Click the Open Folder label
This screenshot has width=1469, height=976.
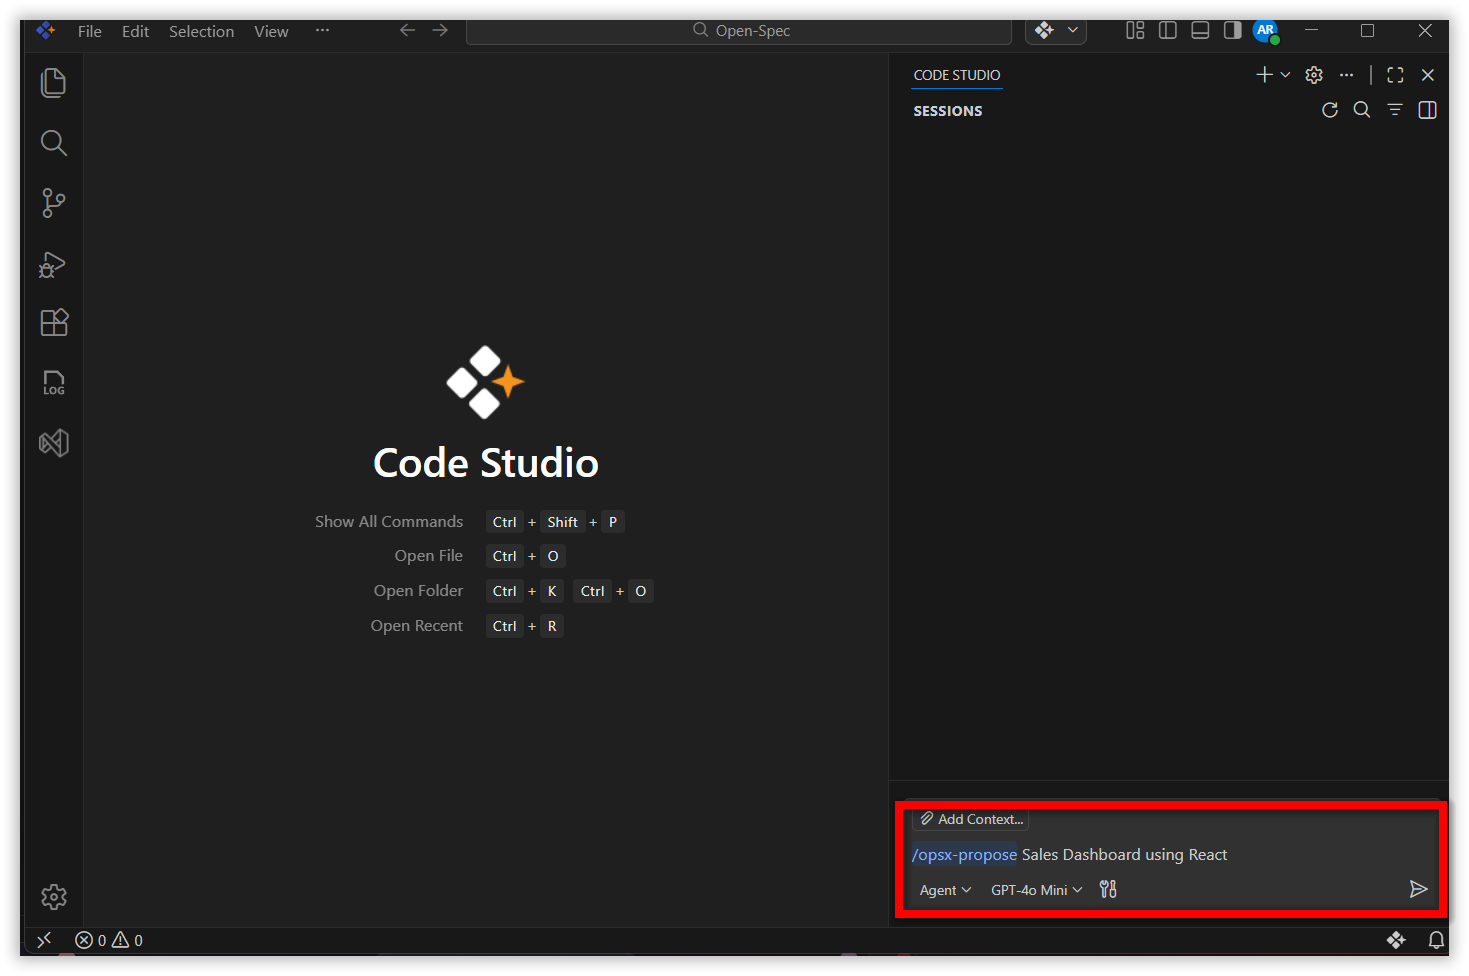419,591
